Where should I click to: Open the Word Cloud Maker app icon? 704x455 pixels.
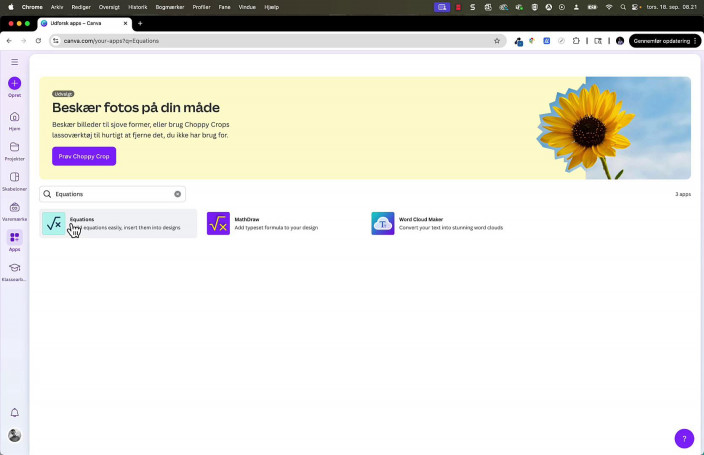click(x=382, y=223)
